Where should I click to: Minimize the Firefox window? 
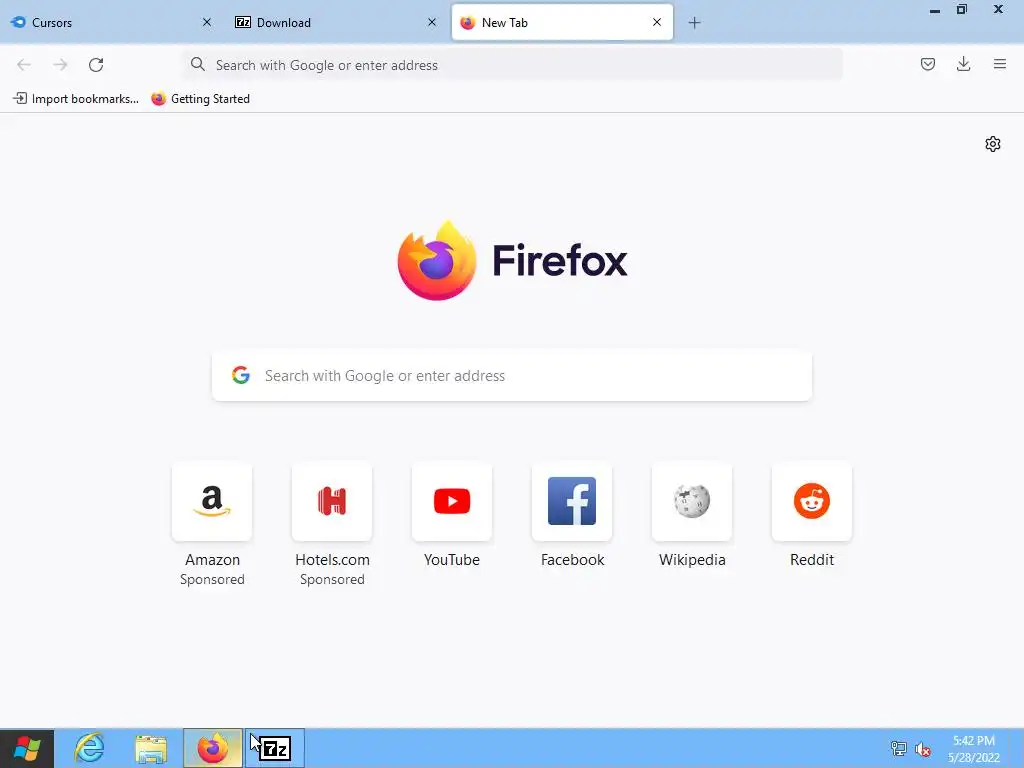coord(935,10)
